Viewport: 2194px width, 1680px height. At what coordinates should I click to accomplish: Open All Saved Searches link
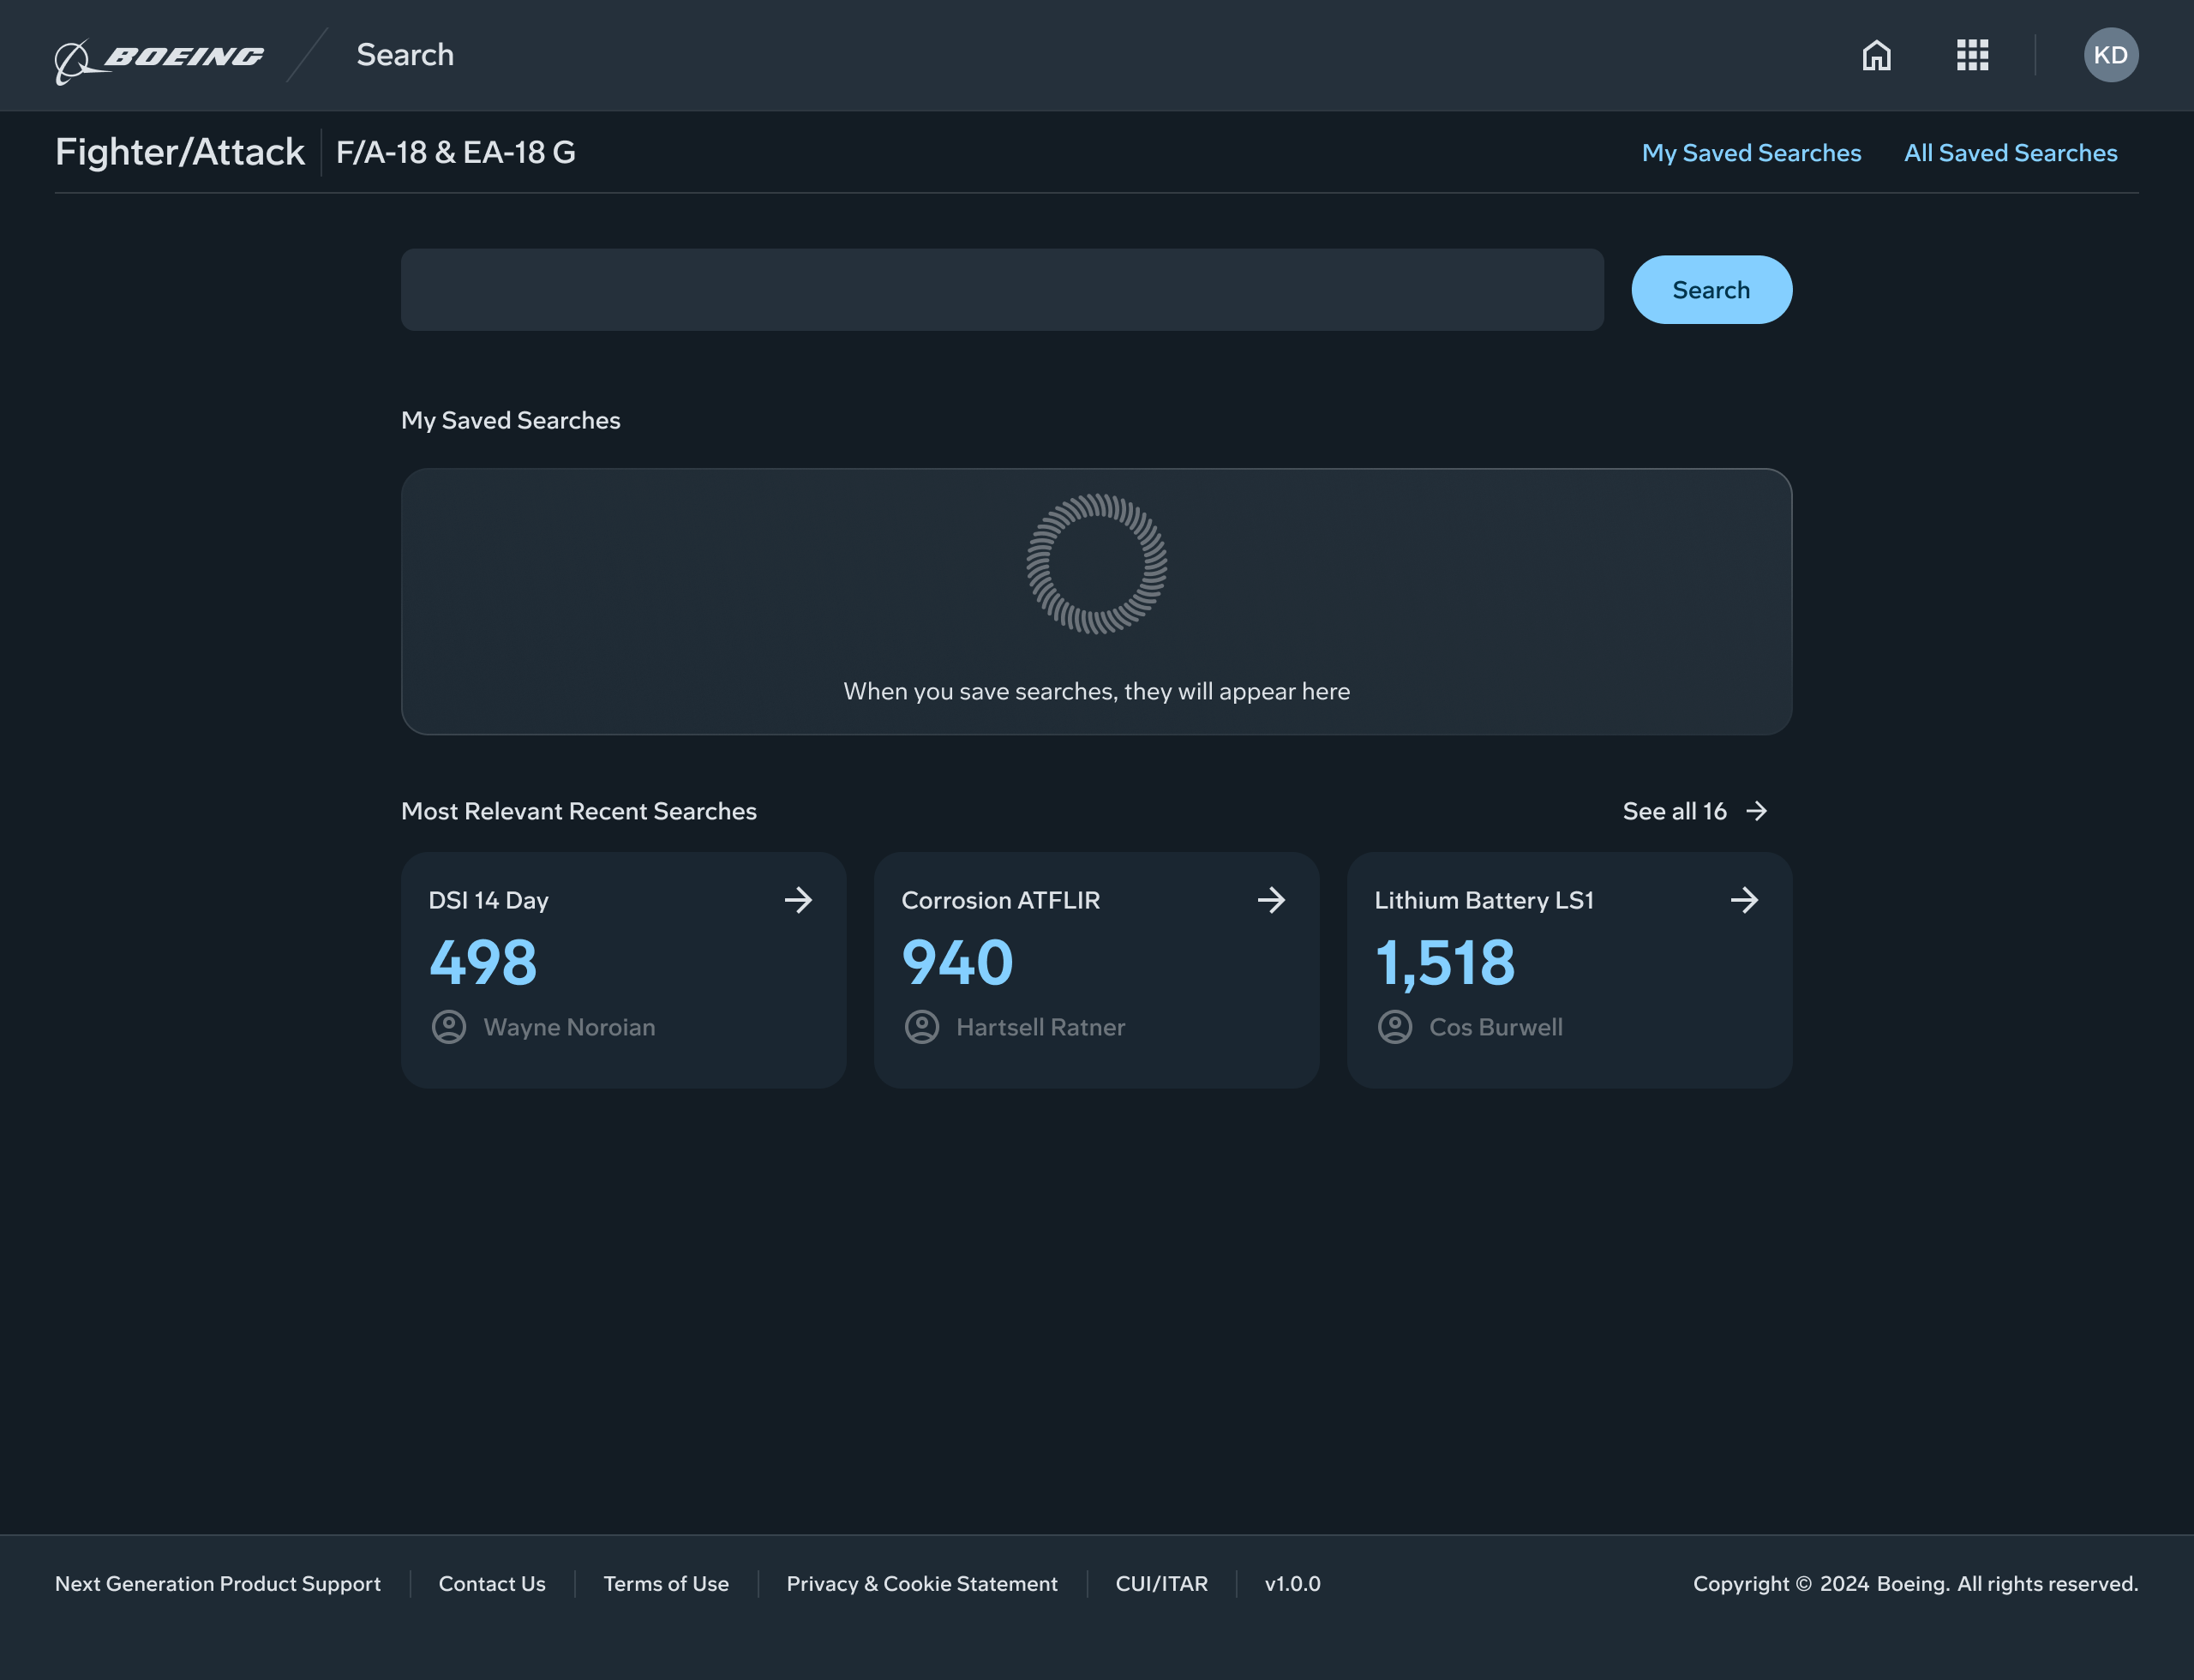2010,153
